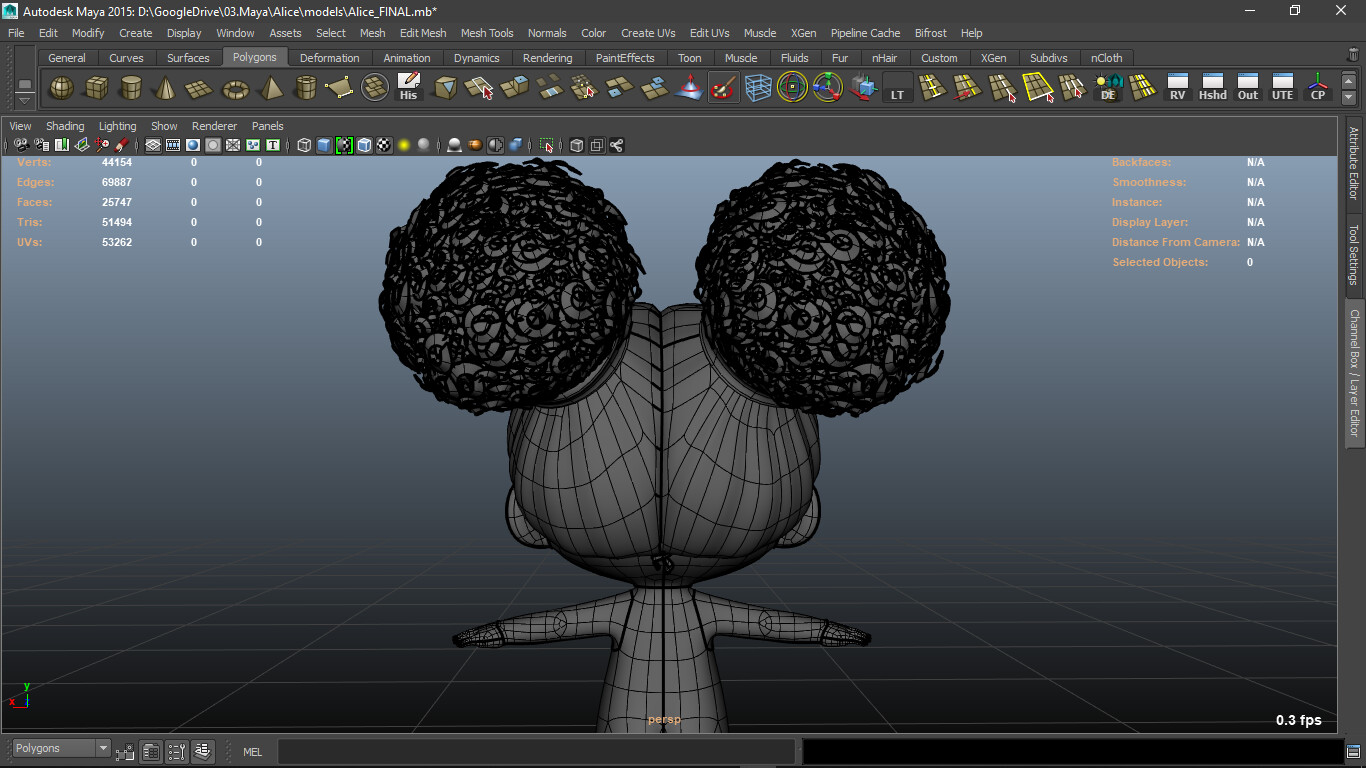Open the 'RV' Render View shelf icon
1366x768 pixels.
pos(1178,88)
